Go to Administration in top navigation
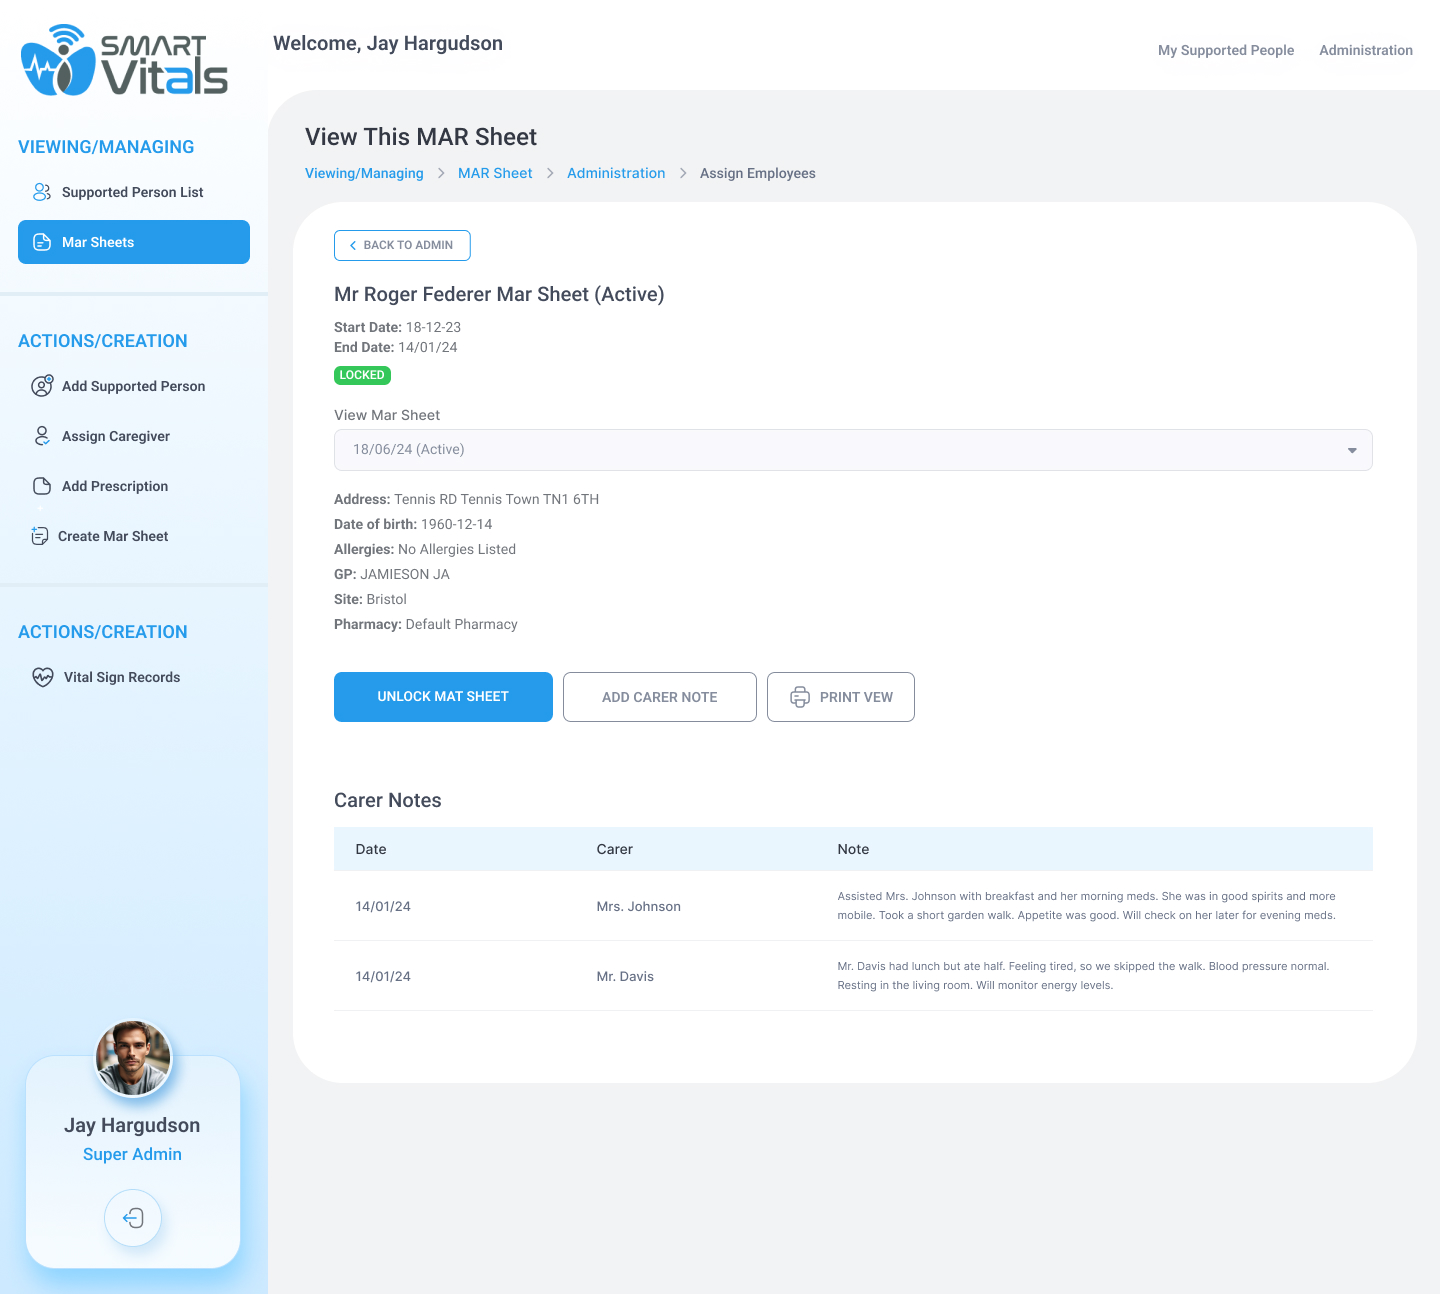The width and height of the screenshot is (1440, 1294). point(1365,50)
